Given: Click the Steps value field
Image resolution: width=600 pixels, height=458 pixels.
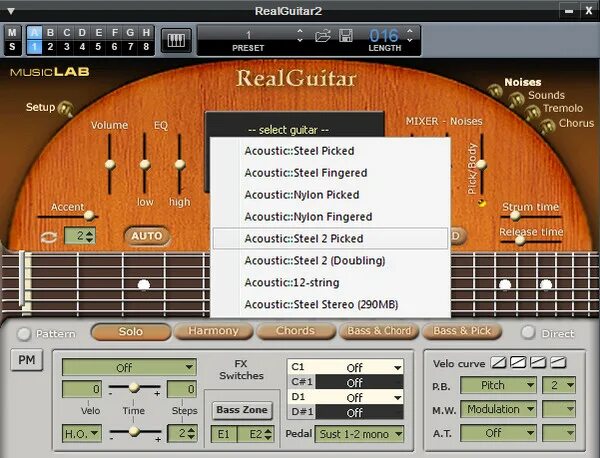Looking at the screenshot, I should [x=182, y=389].
